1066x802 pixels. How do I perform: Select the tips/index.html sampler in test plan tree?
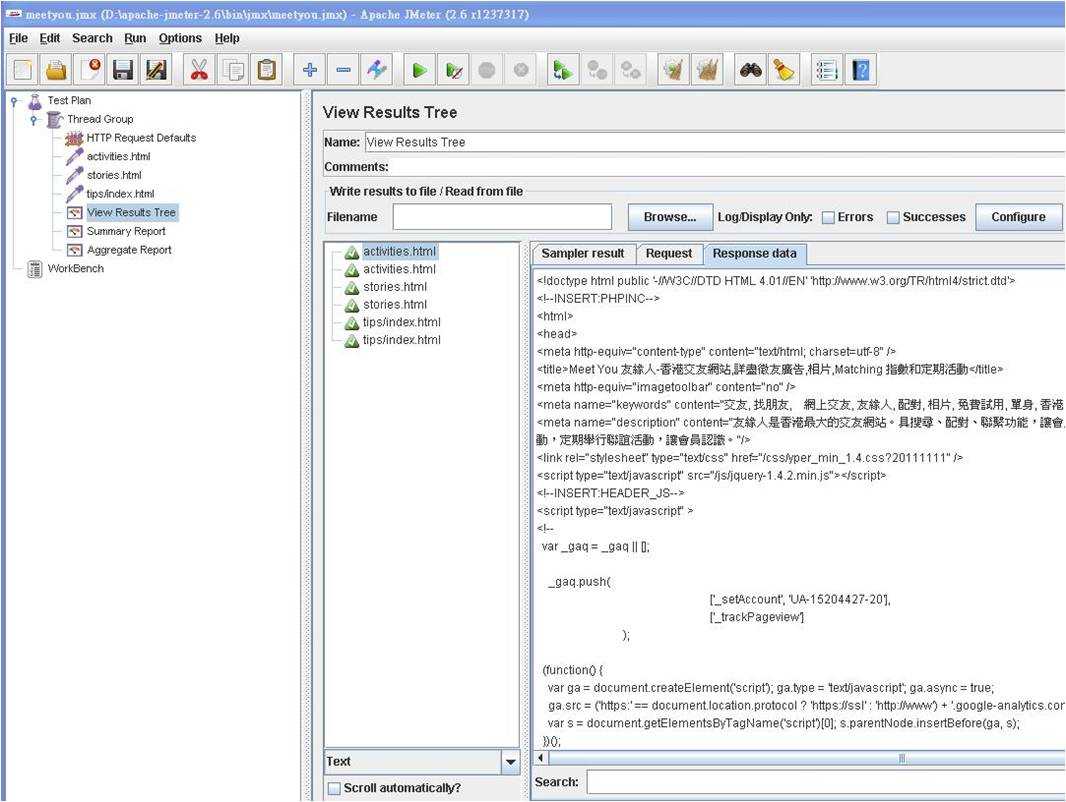coord(120,194)
